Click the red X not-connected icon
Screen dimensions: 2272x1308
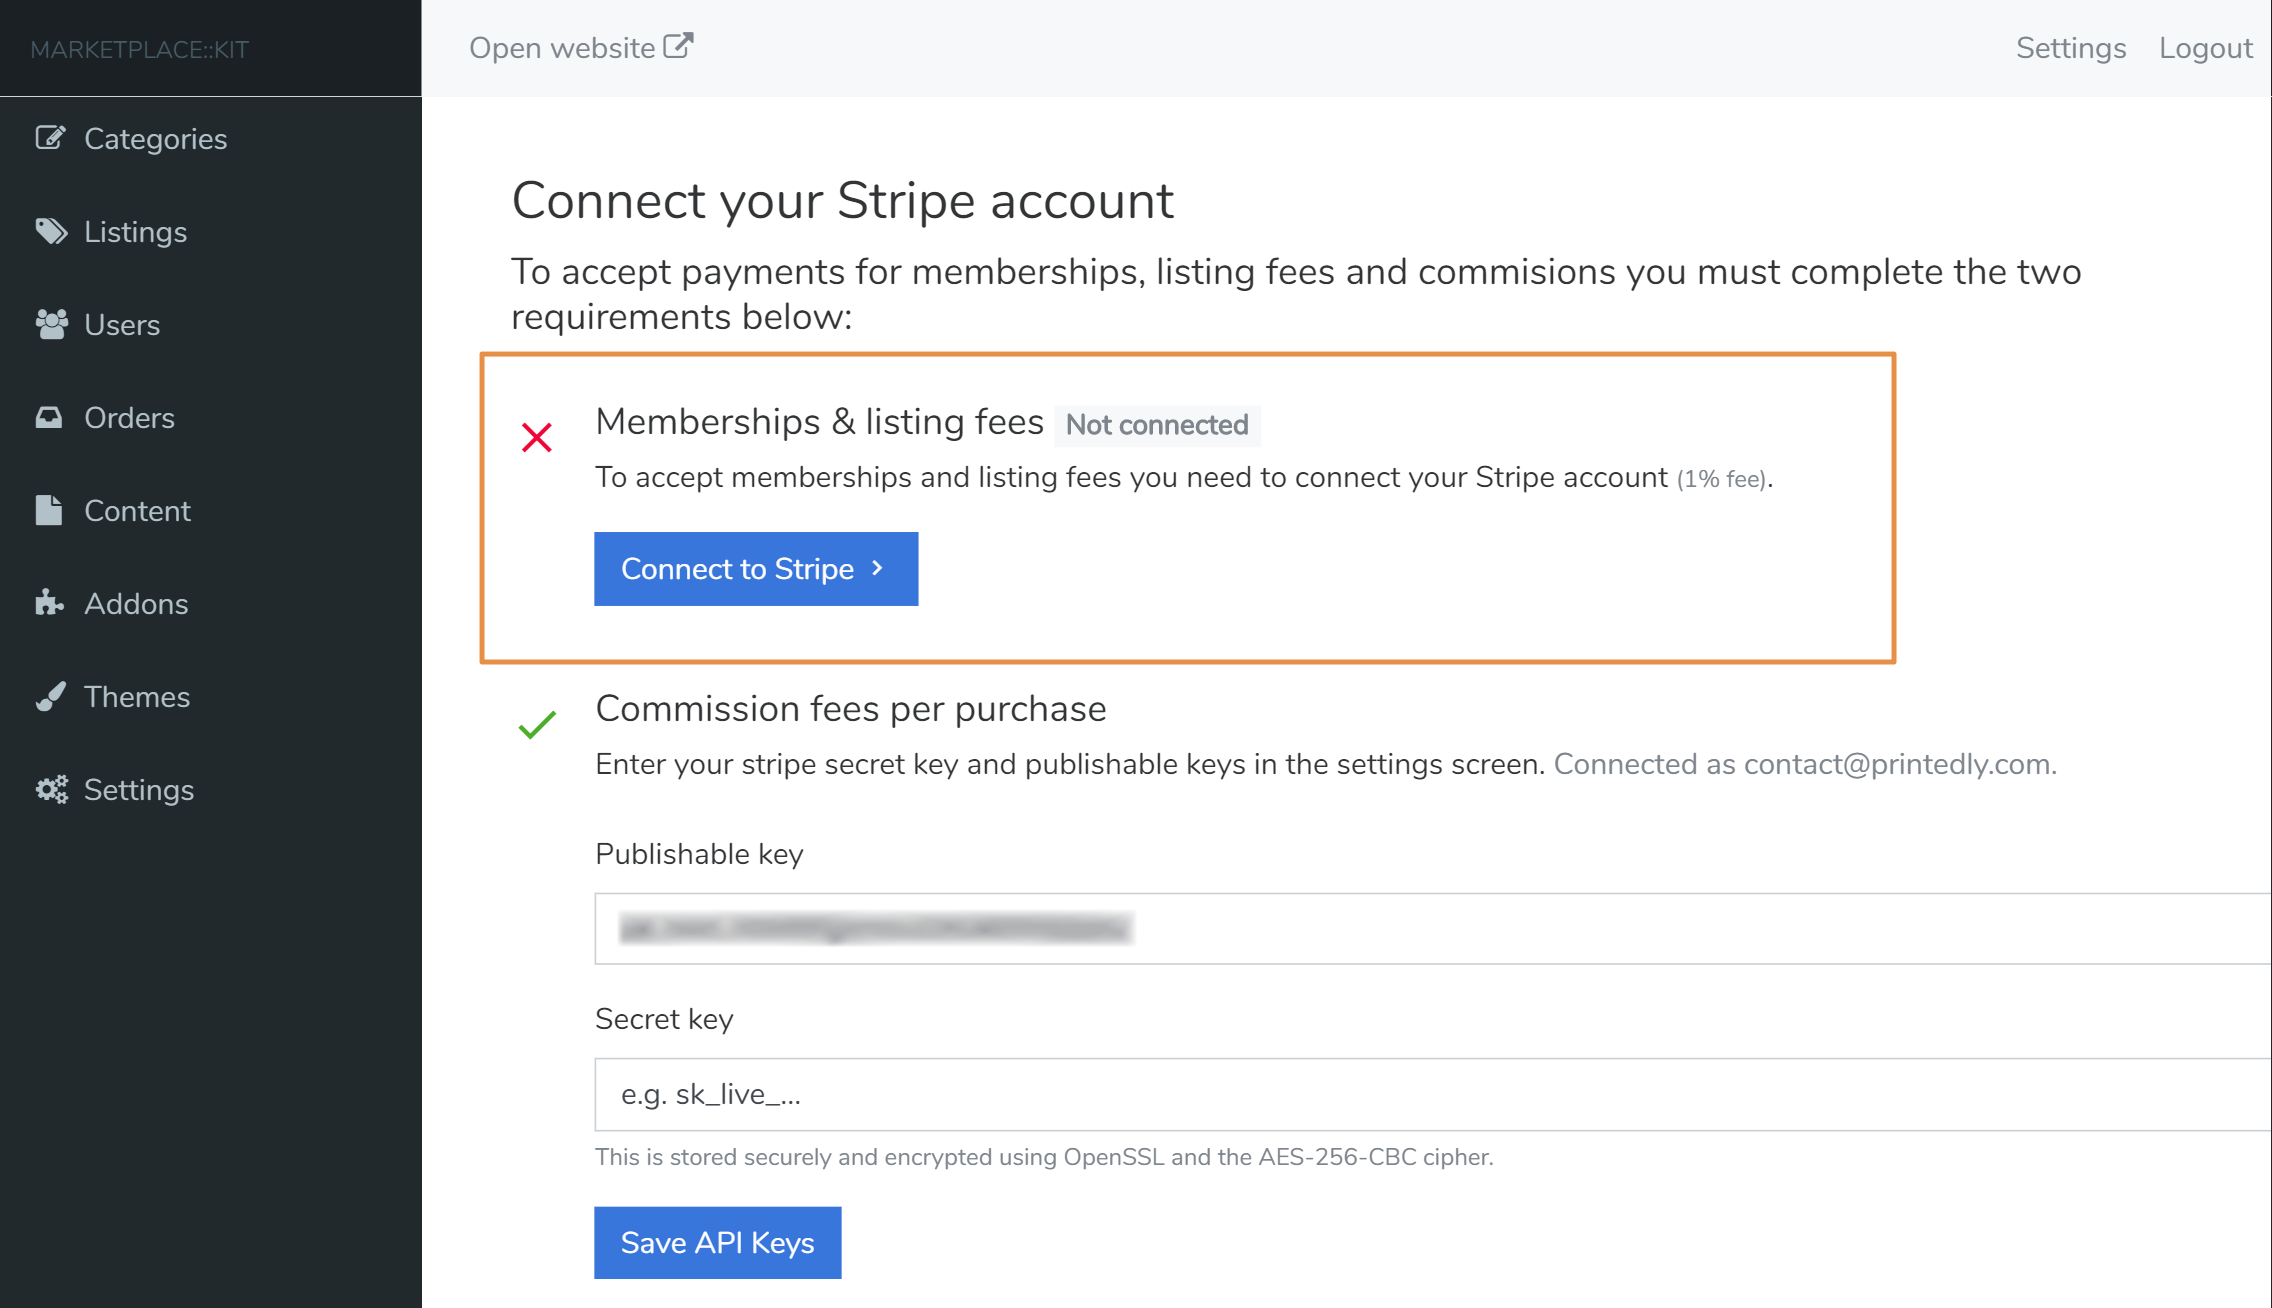(537, 437)
